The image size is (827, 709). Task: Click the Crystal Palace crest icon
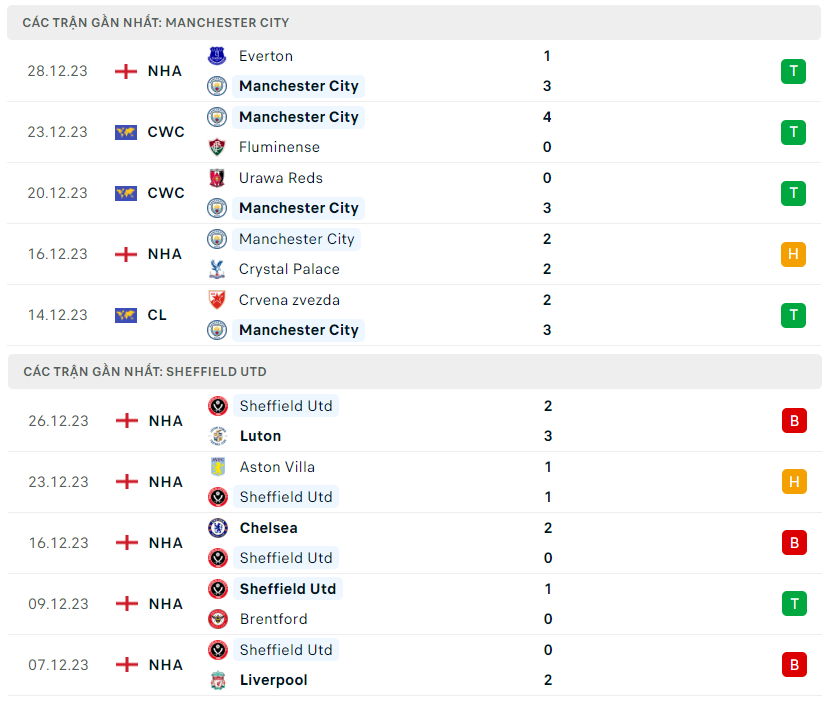tap(217, 269)
